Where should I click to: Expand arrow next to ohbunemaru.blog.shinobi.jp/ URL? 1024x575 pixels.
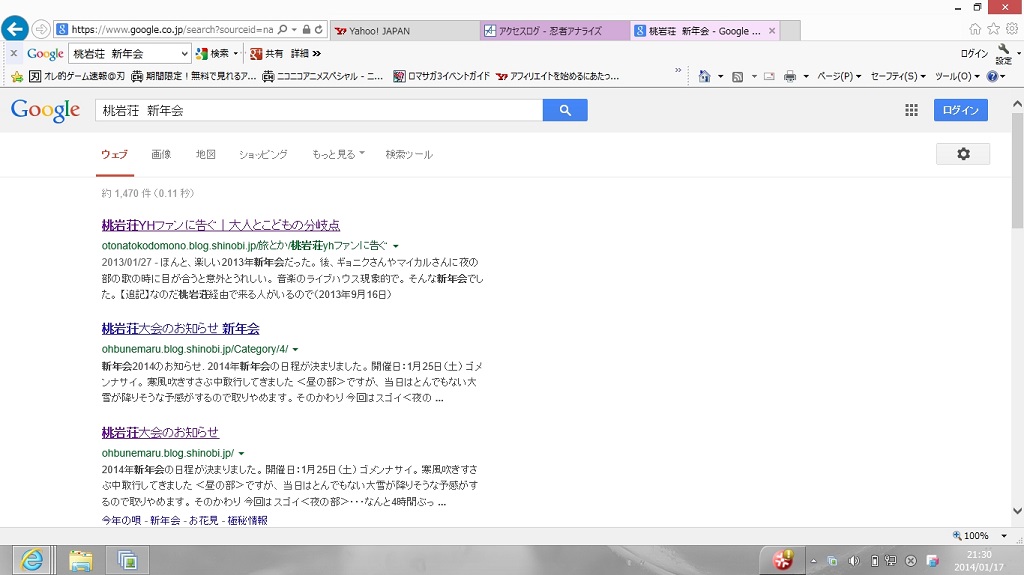pos(241,453)
